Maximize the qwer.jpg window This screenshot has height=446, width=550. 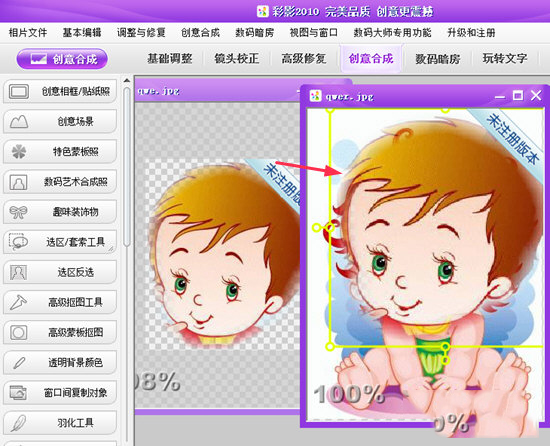518,95
